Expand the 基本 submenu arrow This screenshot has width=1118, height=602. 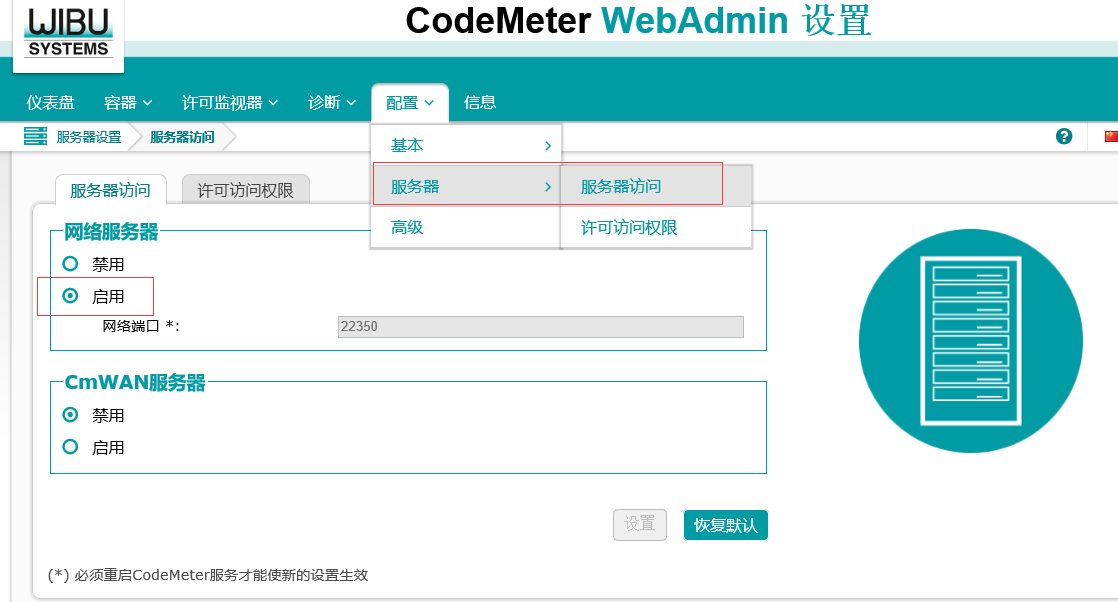548,146
